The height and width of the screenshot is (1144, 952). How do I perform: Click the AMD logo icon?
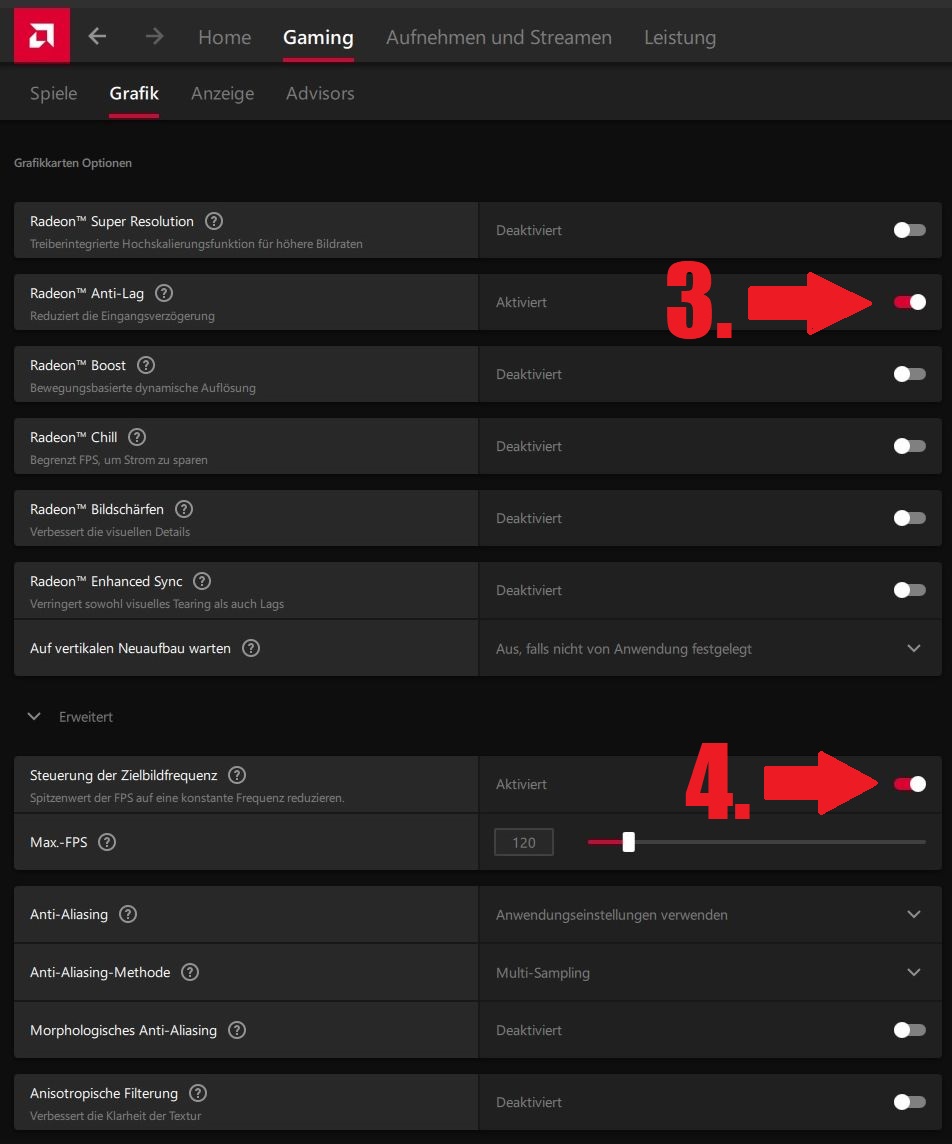click(x=42, y=36)
